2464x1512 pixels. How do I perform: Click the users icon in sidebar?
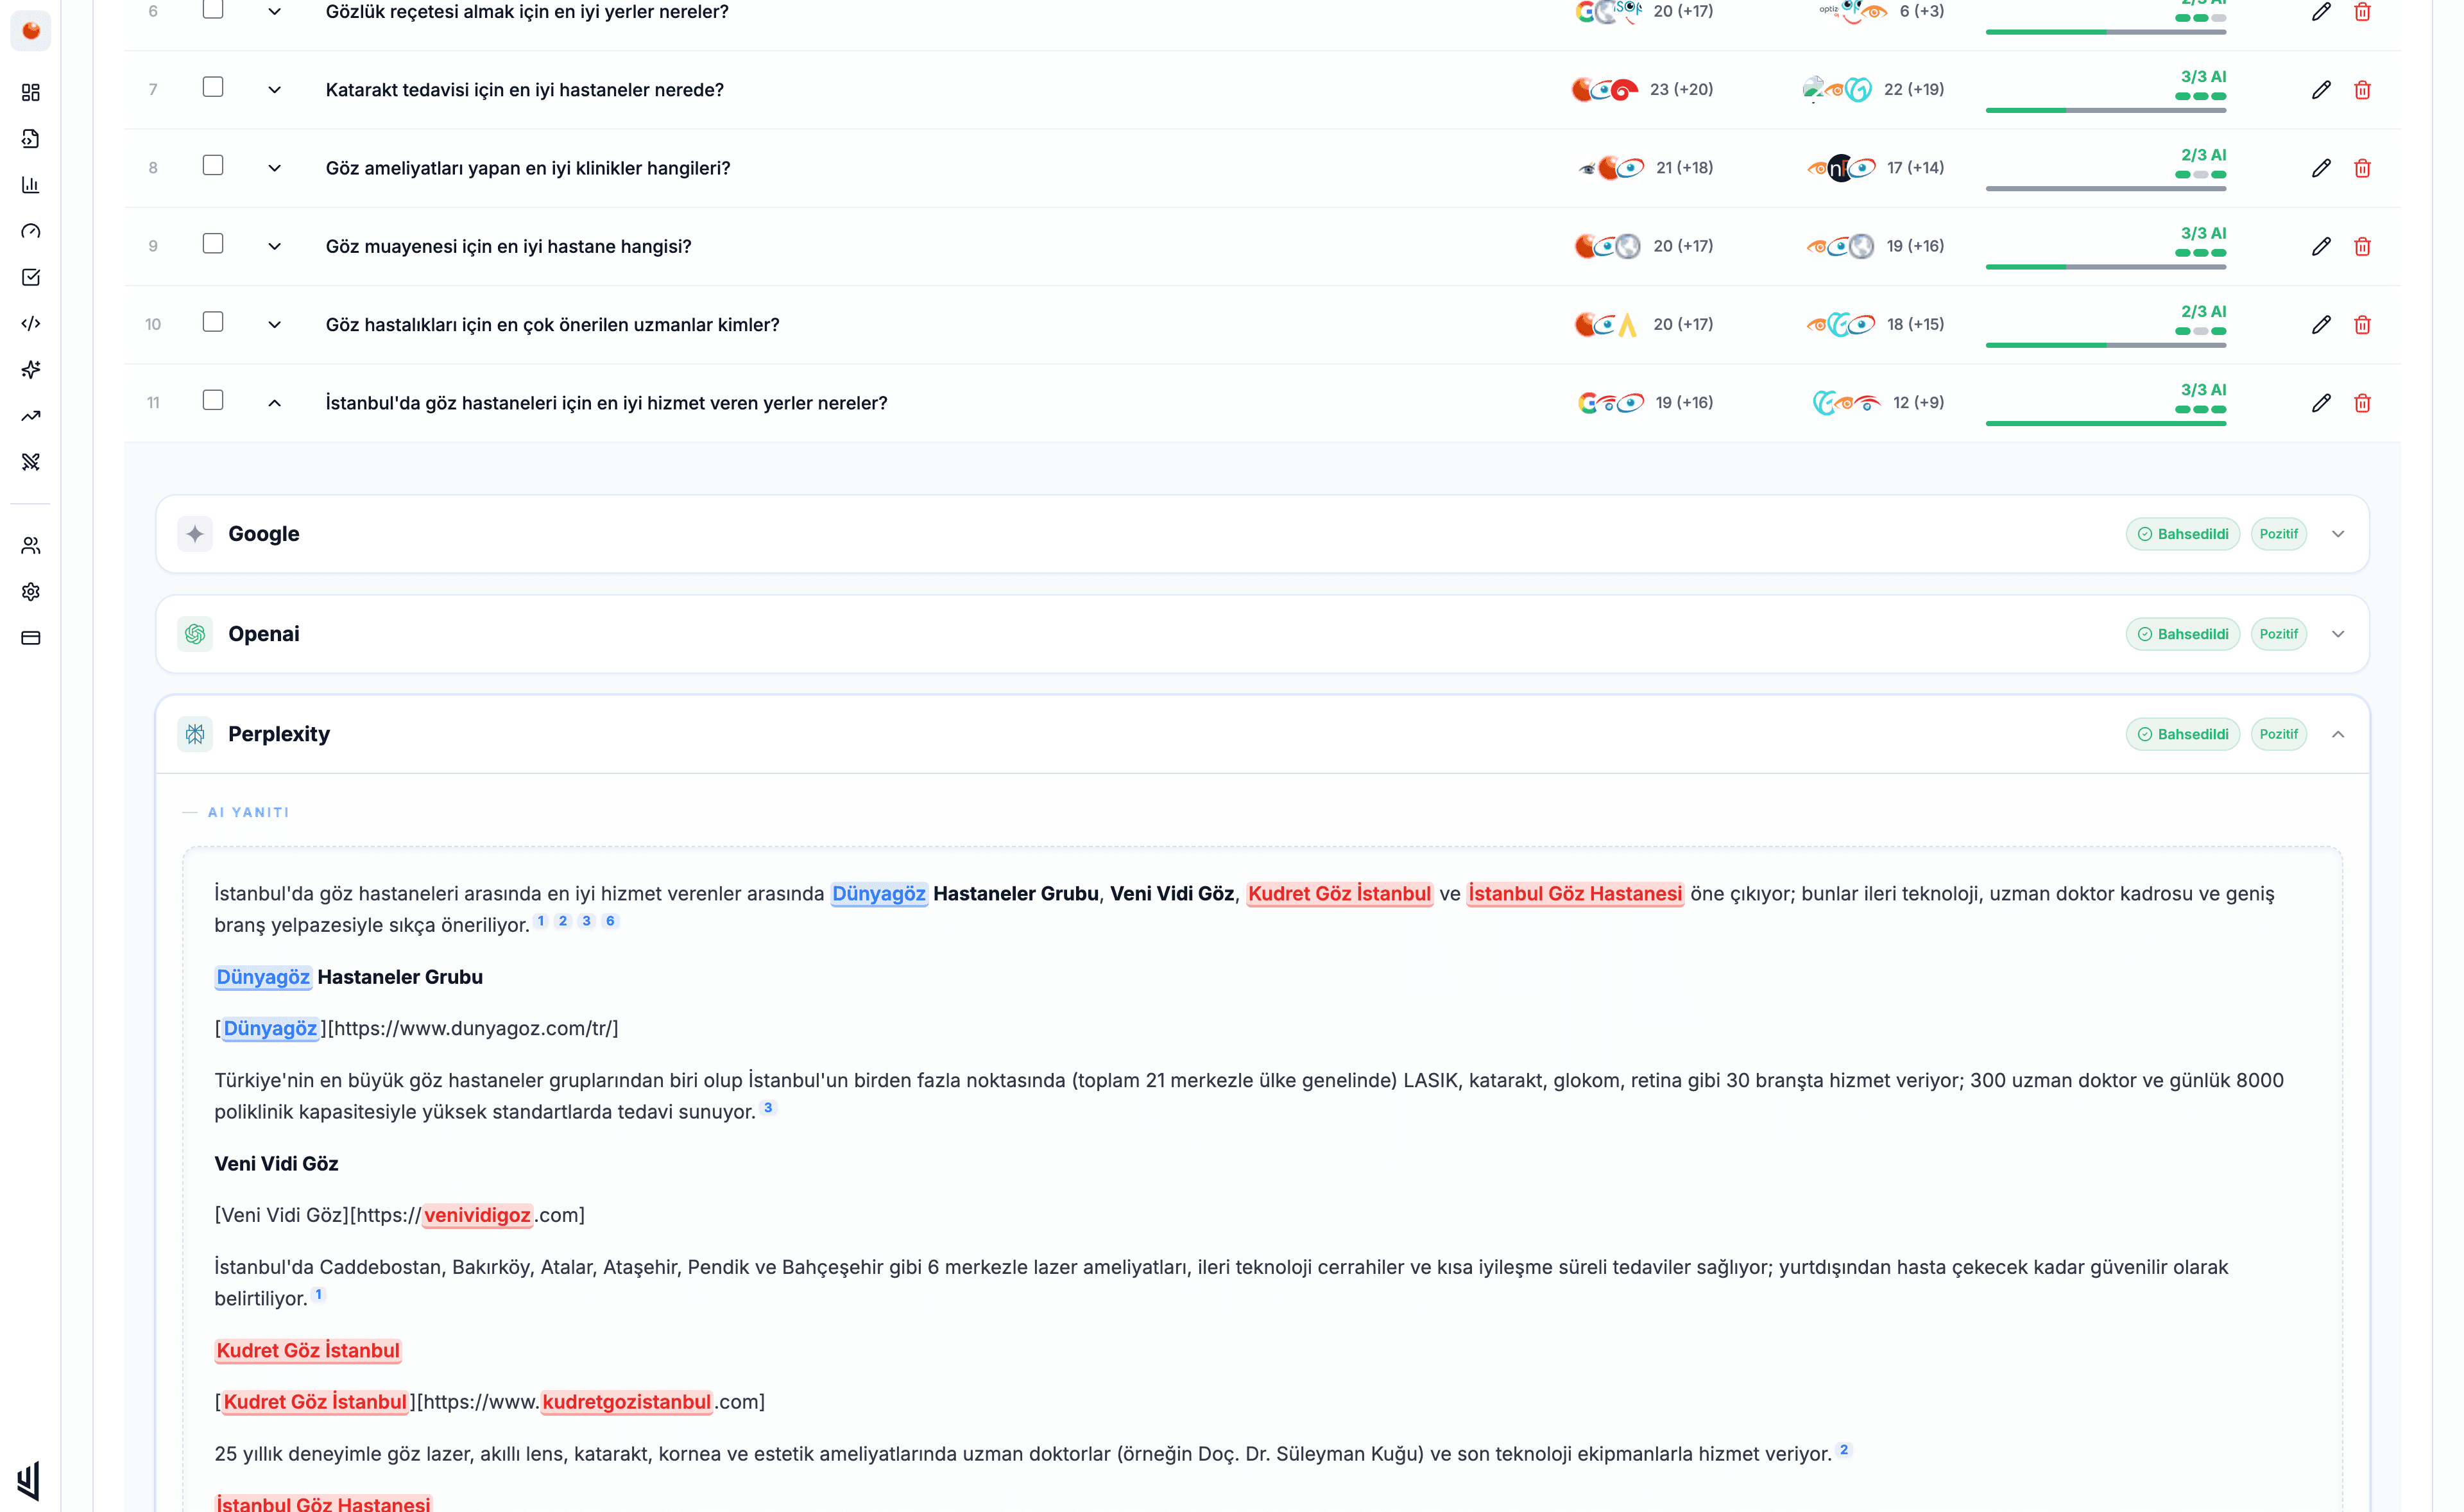point(30,546)
